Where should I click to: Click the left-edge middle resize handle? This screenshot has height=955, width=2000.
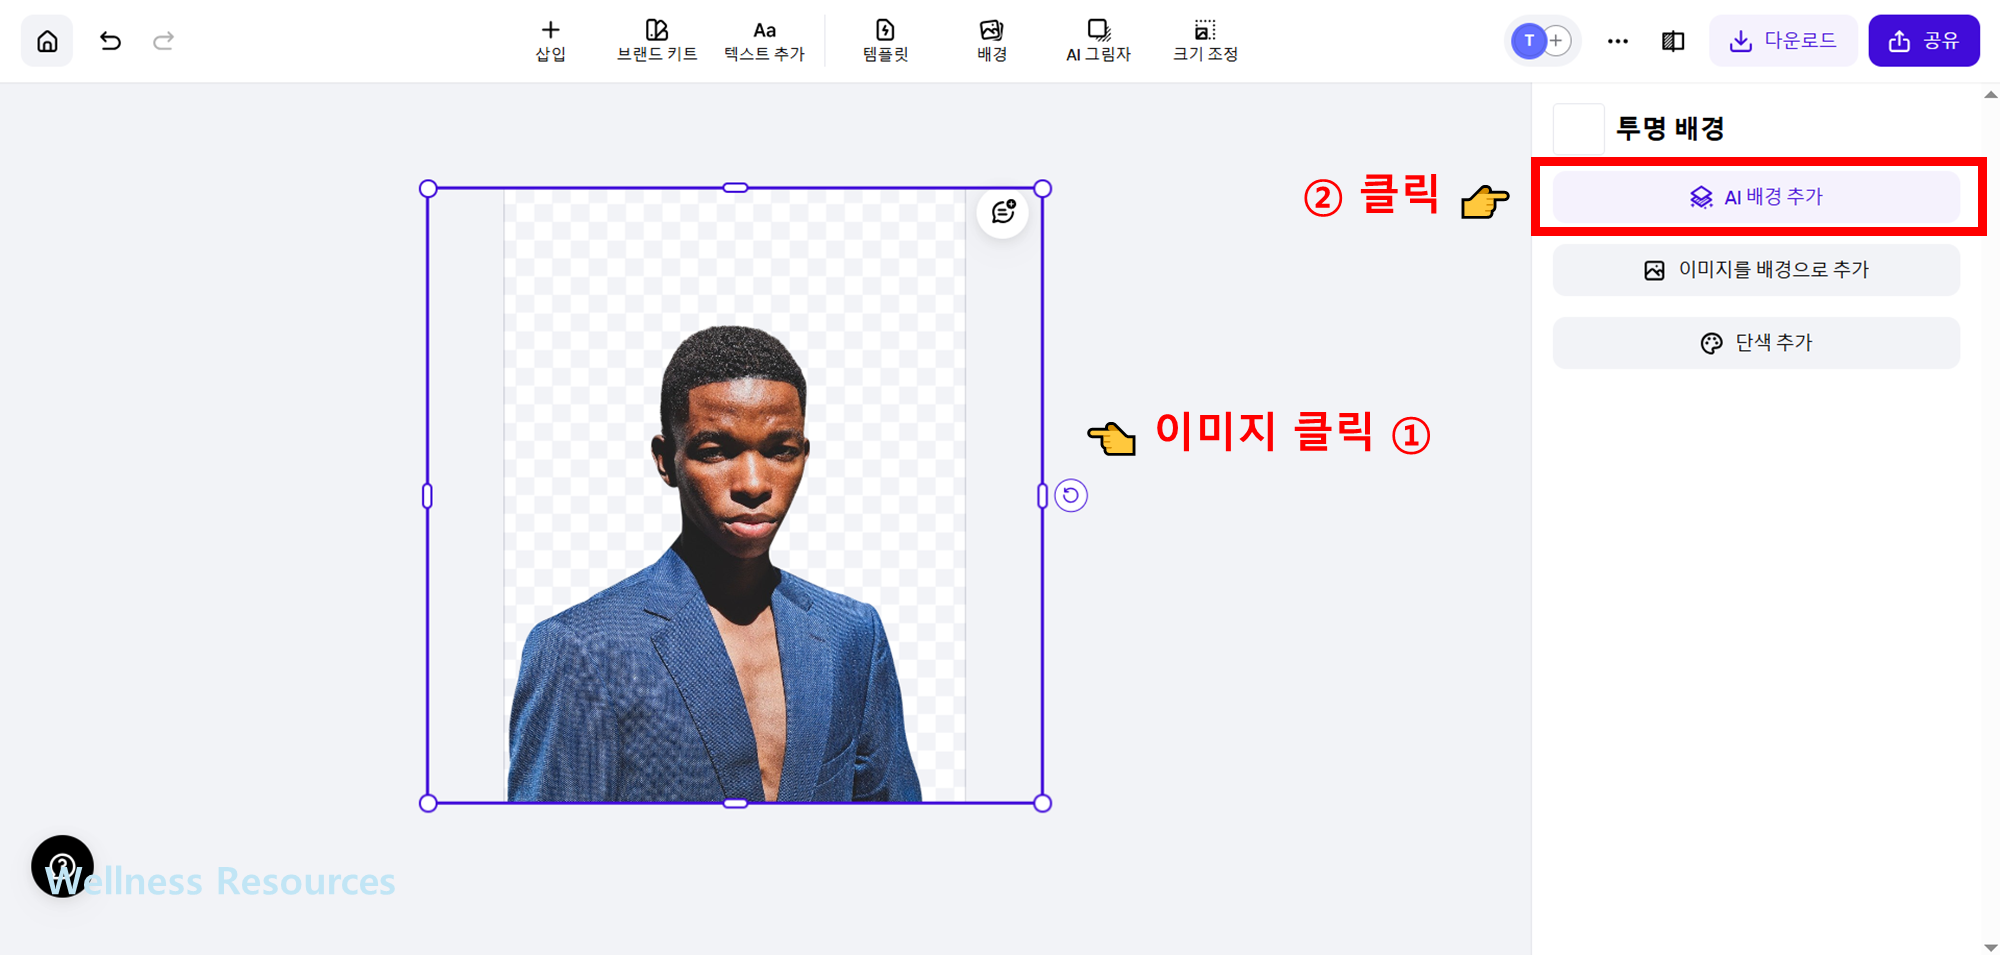[428, 495]
